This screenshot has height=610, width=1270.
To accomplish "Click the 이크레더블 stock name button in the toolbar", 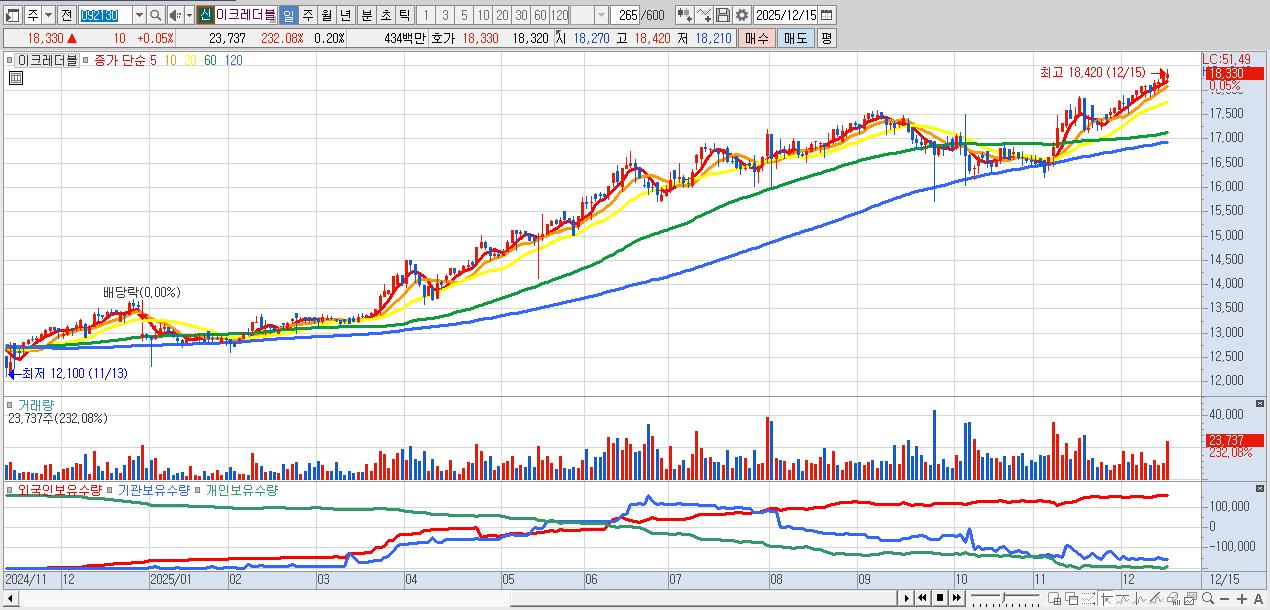I will (246, 15).
